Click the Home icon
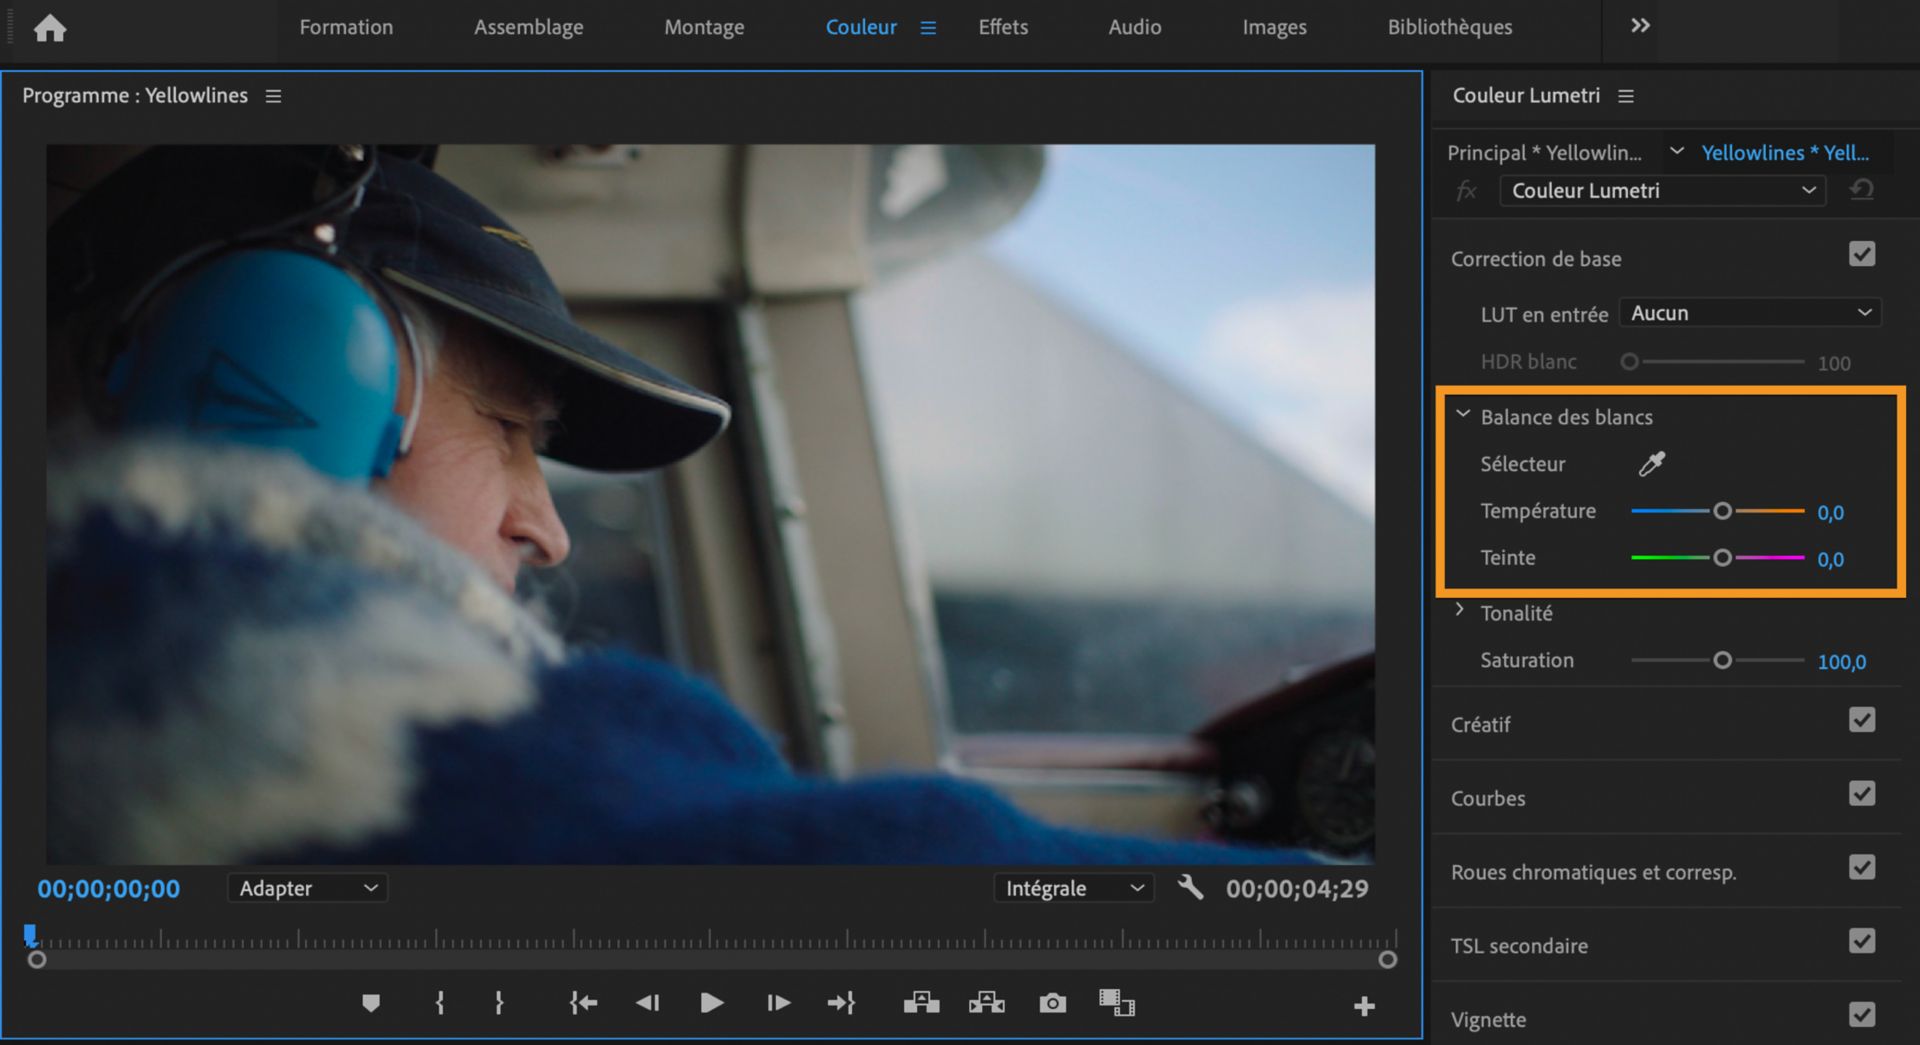 49,28
